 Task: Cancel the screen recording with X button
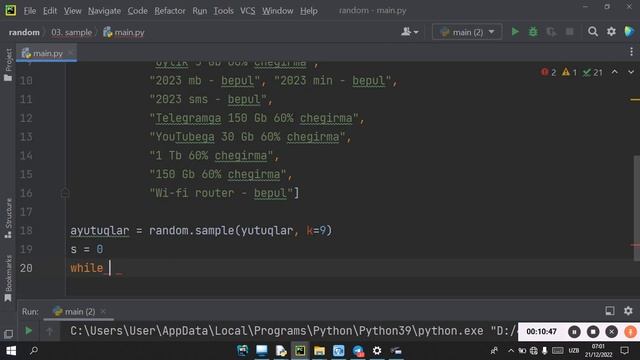(611, 332)
